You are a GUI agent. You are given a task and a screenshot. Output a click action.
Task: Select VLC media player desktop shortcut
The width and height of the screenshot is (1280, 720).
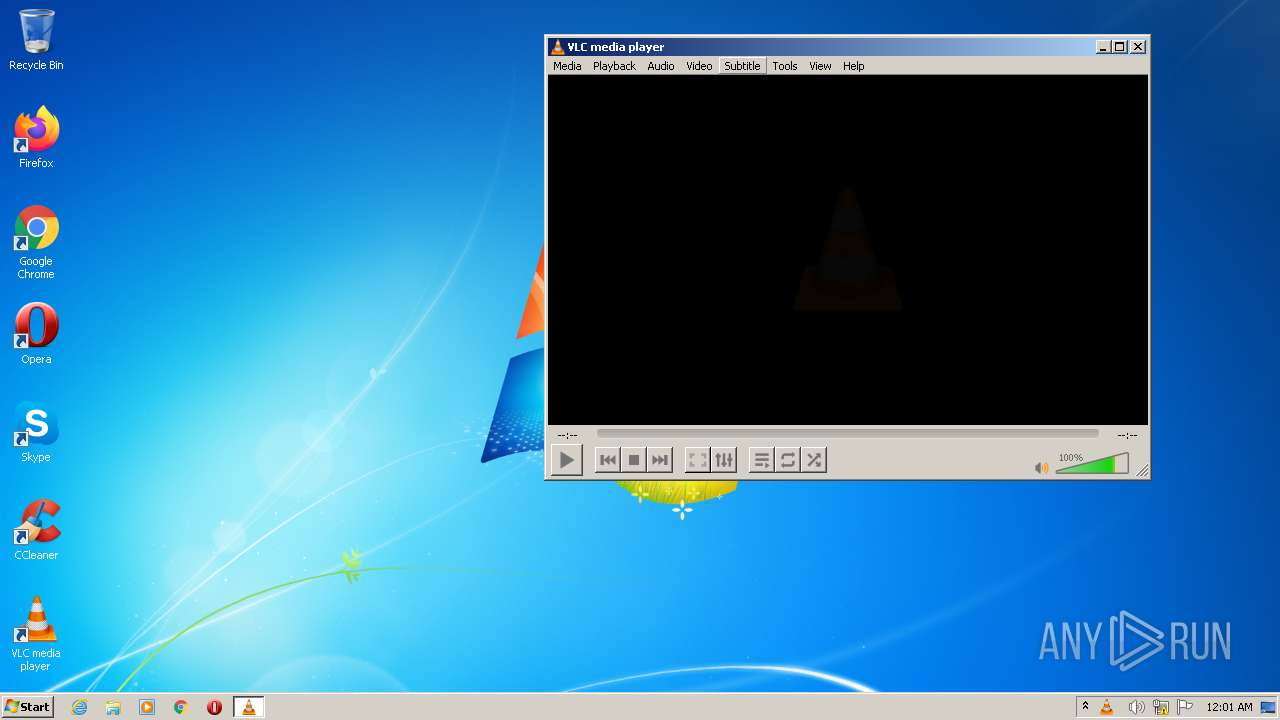coord(36,634)
